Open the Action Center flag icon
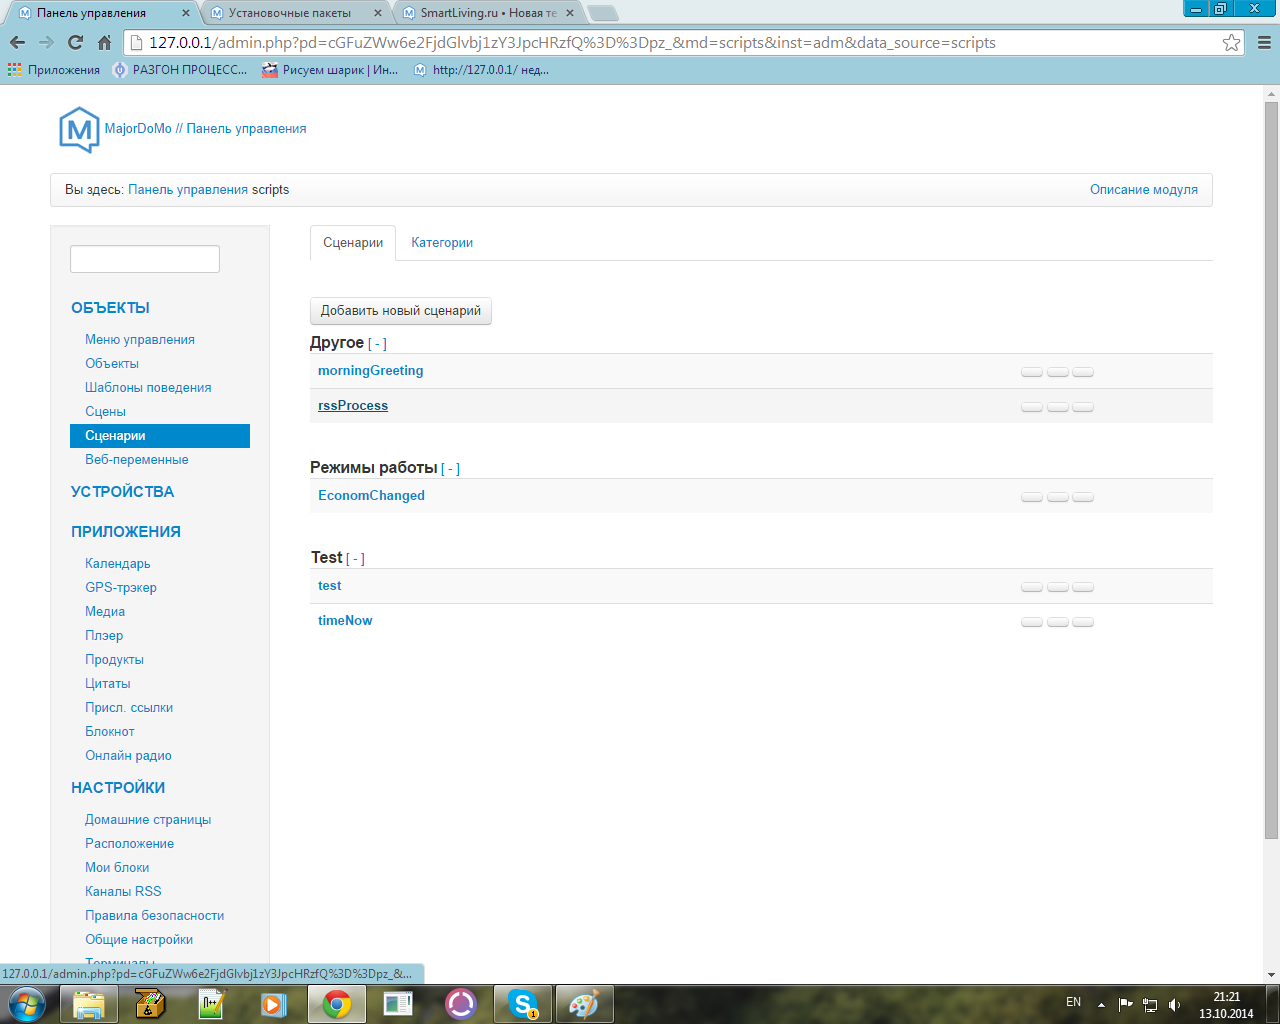Screen dimensions: 1280x1024 click(x=1126, y=1004)
